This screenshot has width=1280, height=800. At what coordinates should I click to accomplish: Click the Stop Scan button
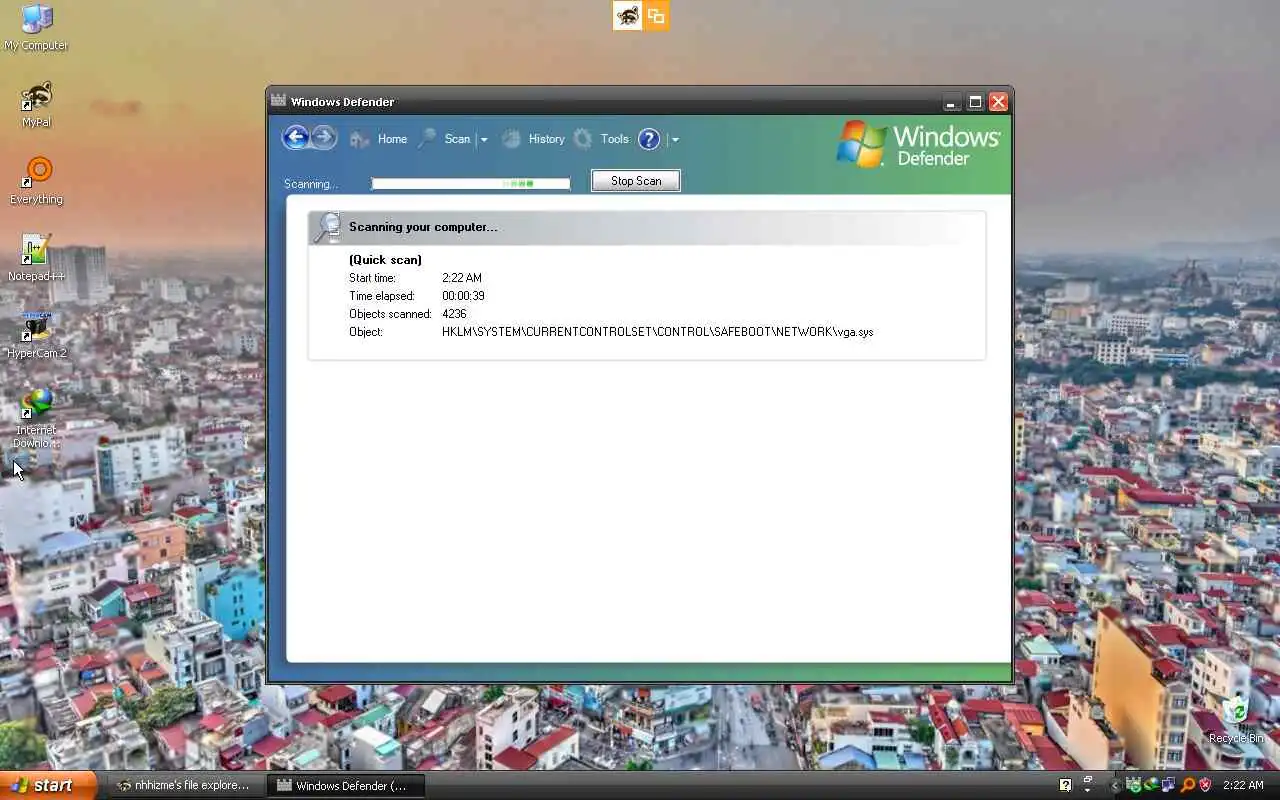pos(636,181)
